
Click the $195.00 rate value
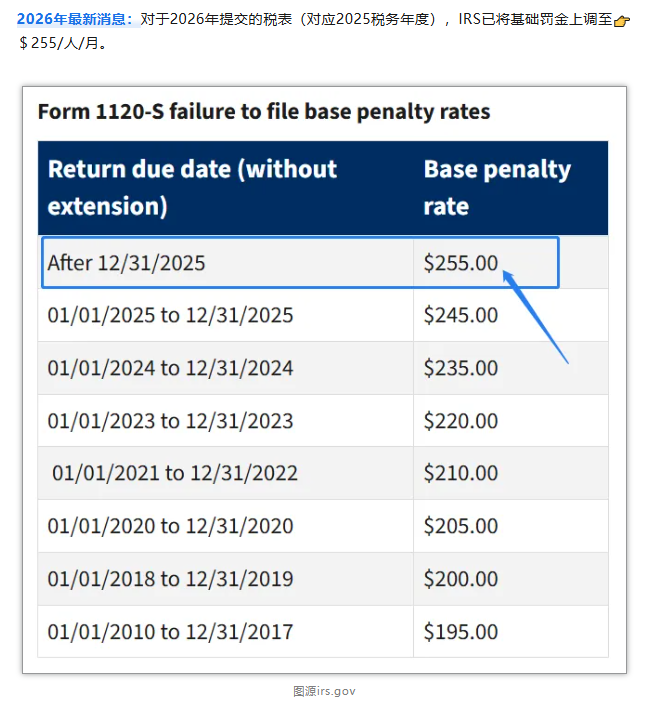coord(461,632)
